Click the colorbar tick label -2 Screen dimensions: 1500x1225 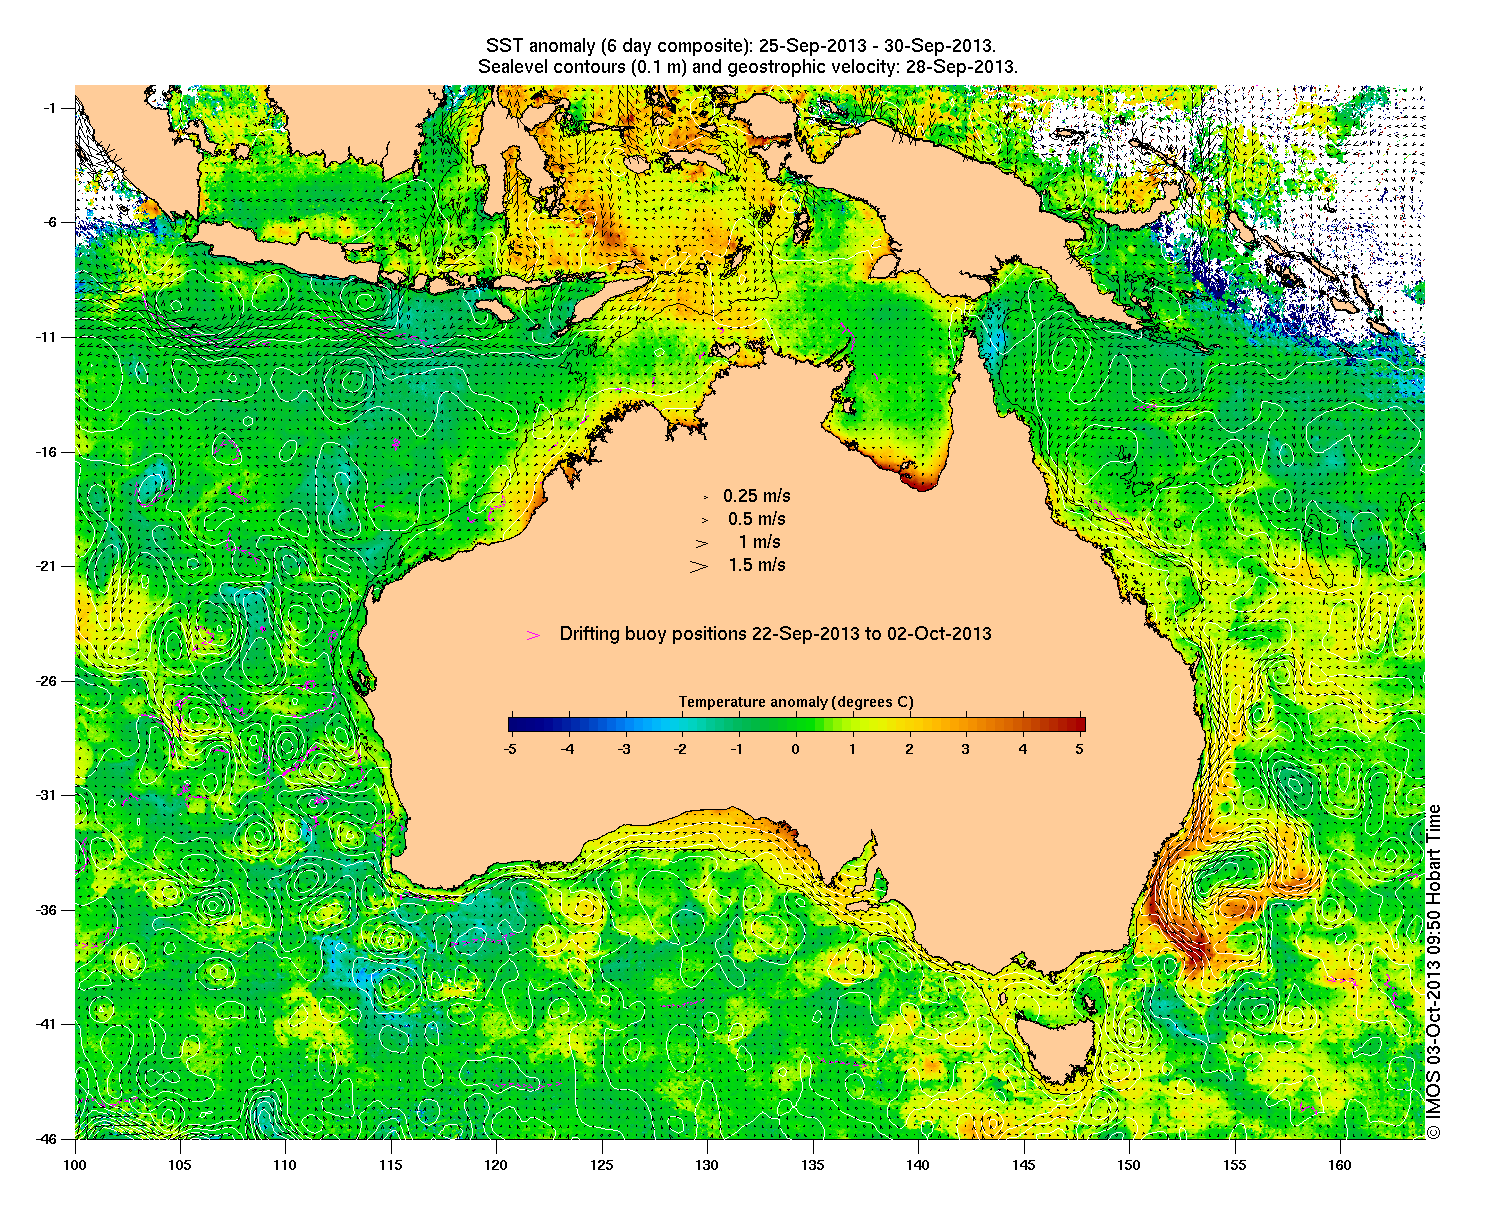pyautogui.click(x=681, y=748)
